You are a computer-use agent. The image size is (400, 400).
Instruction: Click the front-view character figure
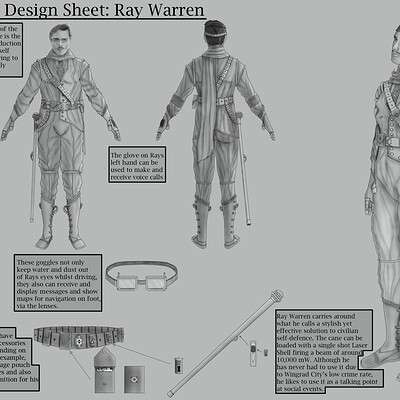coord(60,137)
